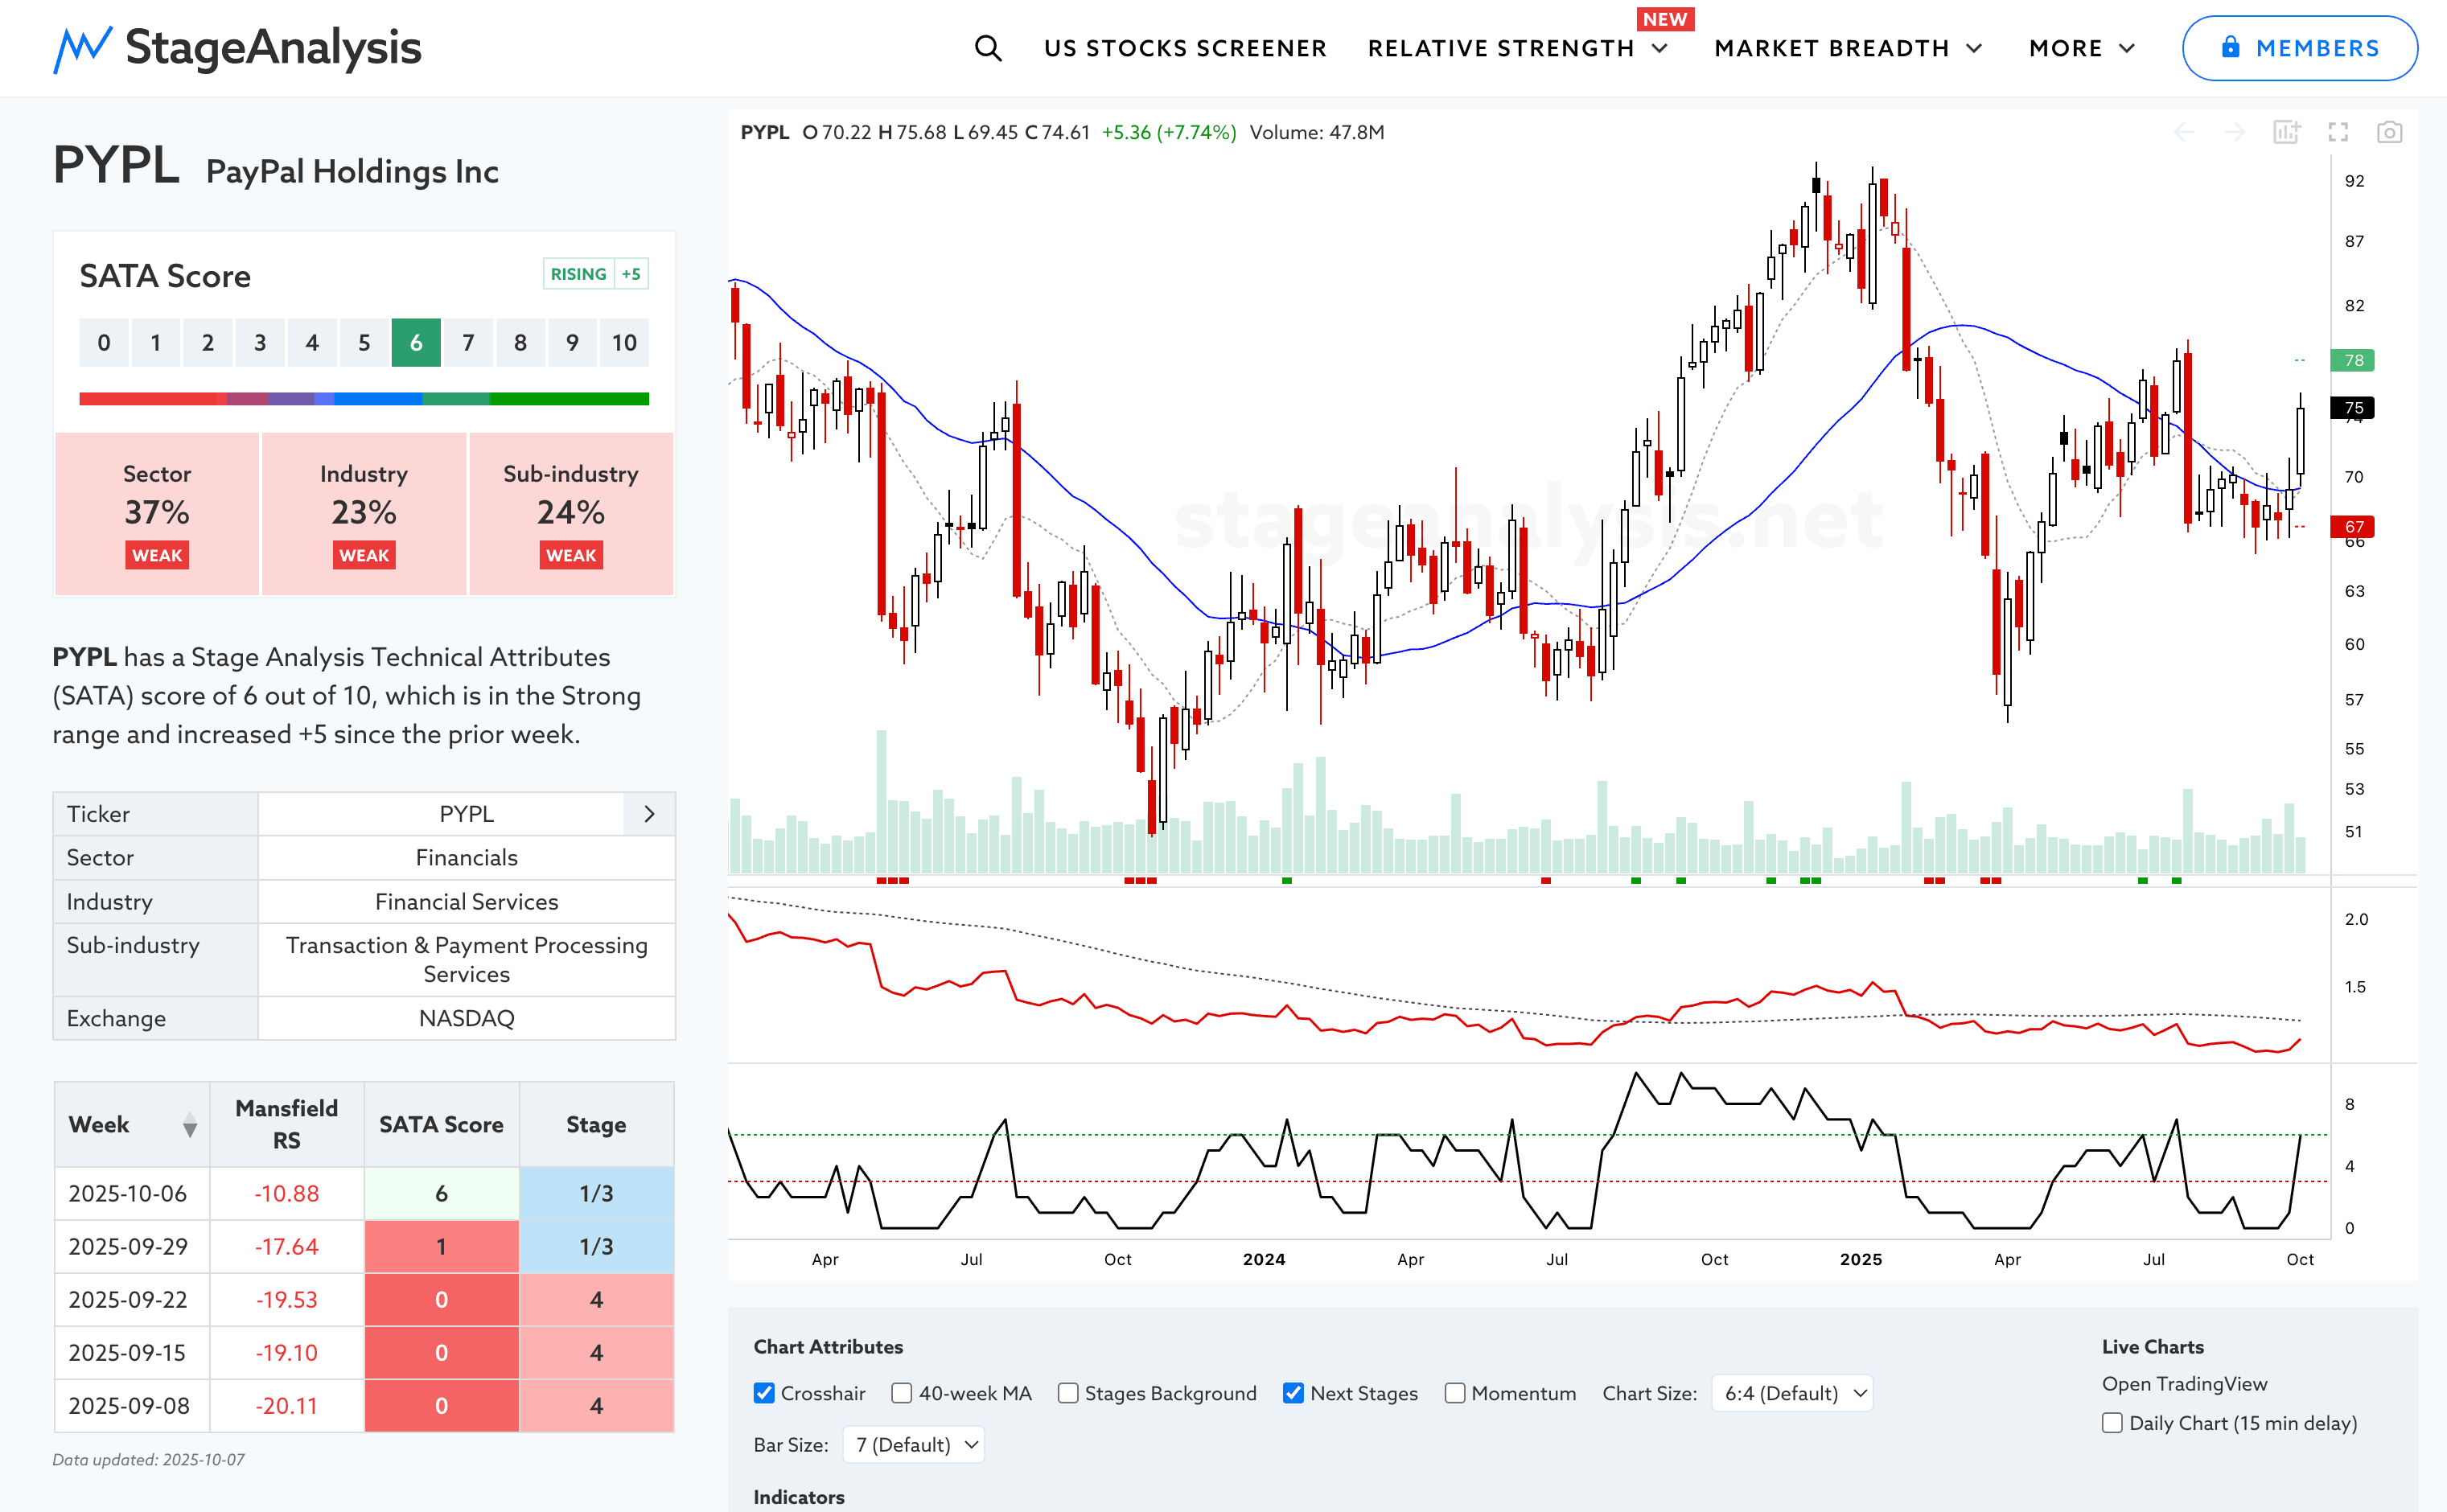Disable the Crosshair checkbox
2447x1512 pixels.
(x=764, y=1393)
